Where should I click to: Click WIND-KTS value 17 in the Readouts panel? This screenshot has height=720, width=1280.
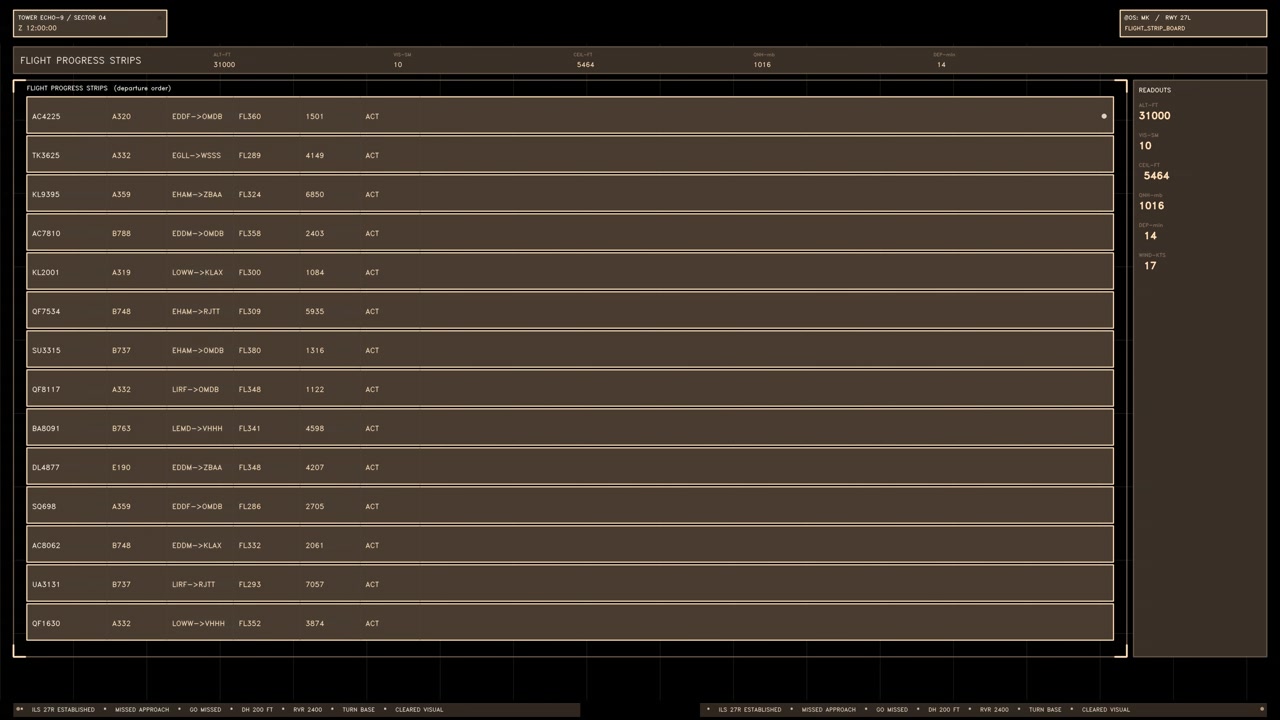pos(1150,266)
